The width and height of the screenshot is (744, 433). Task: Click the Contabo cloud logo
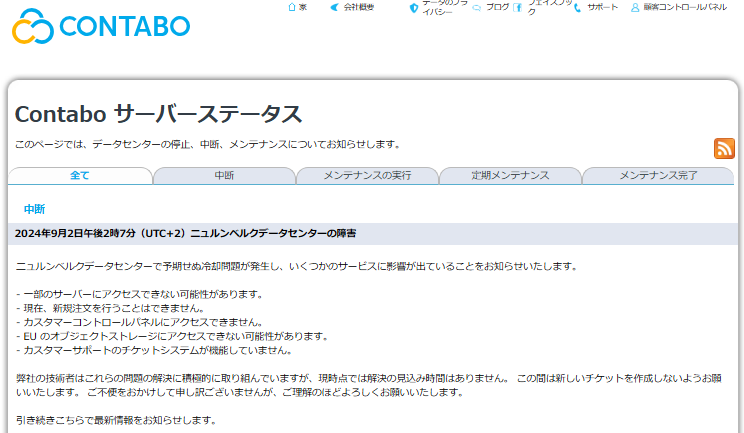tap(33, 26)
